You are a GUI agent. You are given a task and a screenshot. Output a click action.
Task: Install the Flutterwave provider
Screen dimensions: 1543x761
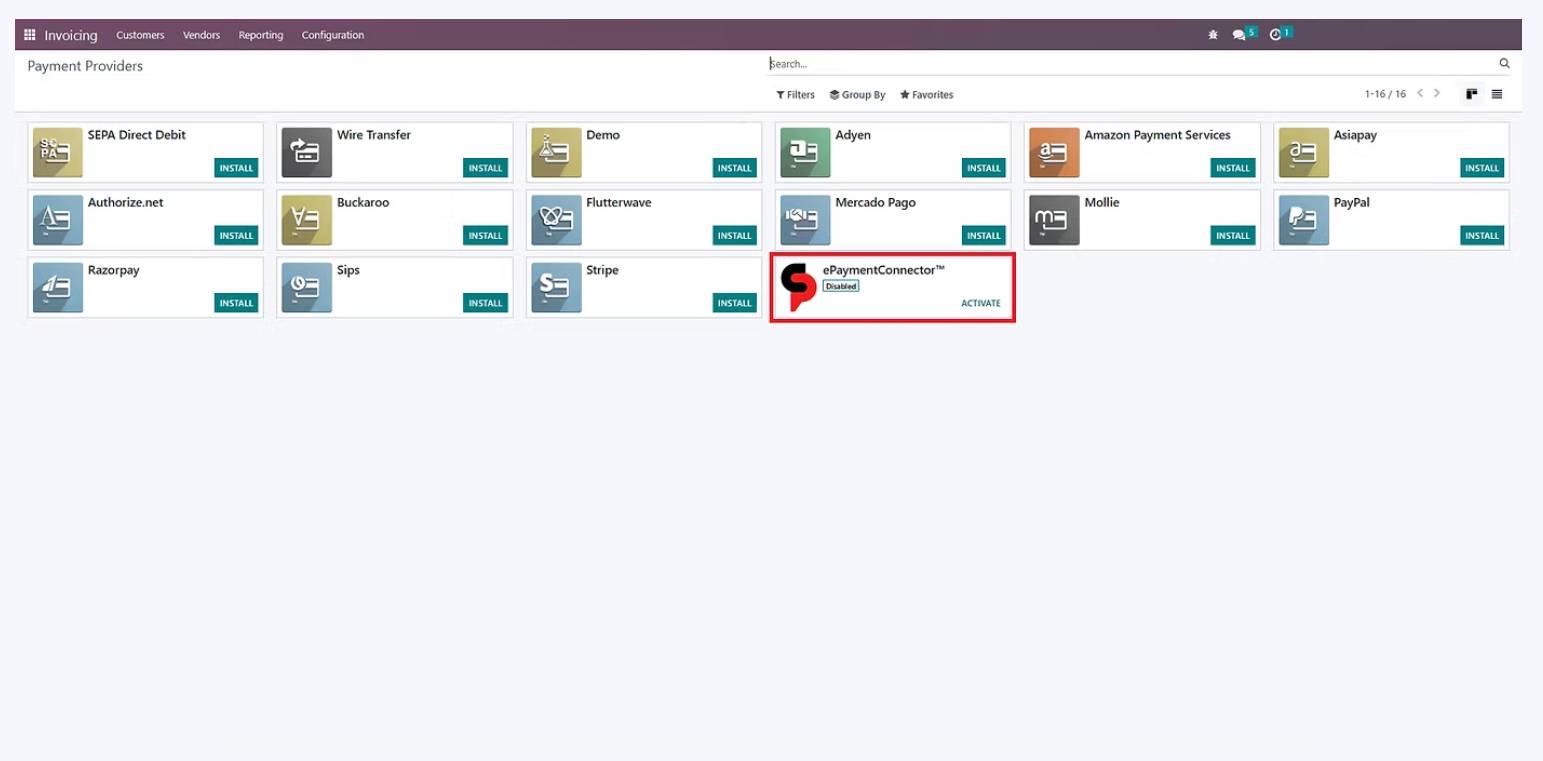click(735, 235)
